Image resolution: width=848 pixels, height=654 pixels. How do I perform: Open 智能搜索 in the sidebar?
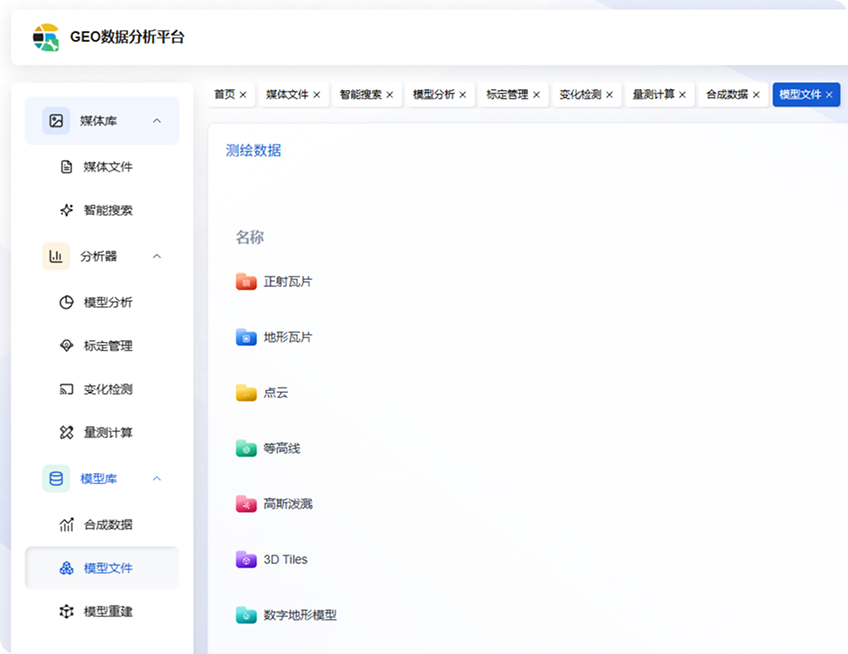(x=102, y=210)
